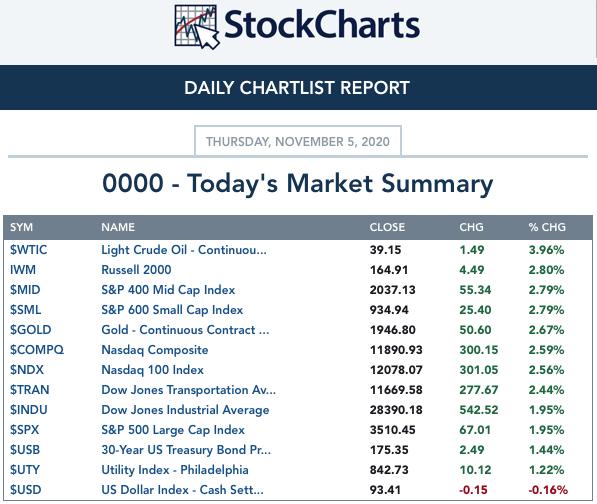This screenshot has width=597, height=504.
Task: Open the US Dollar Index link
Action: pos(182,490)
